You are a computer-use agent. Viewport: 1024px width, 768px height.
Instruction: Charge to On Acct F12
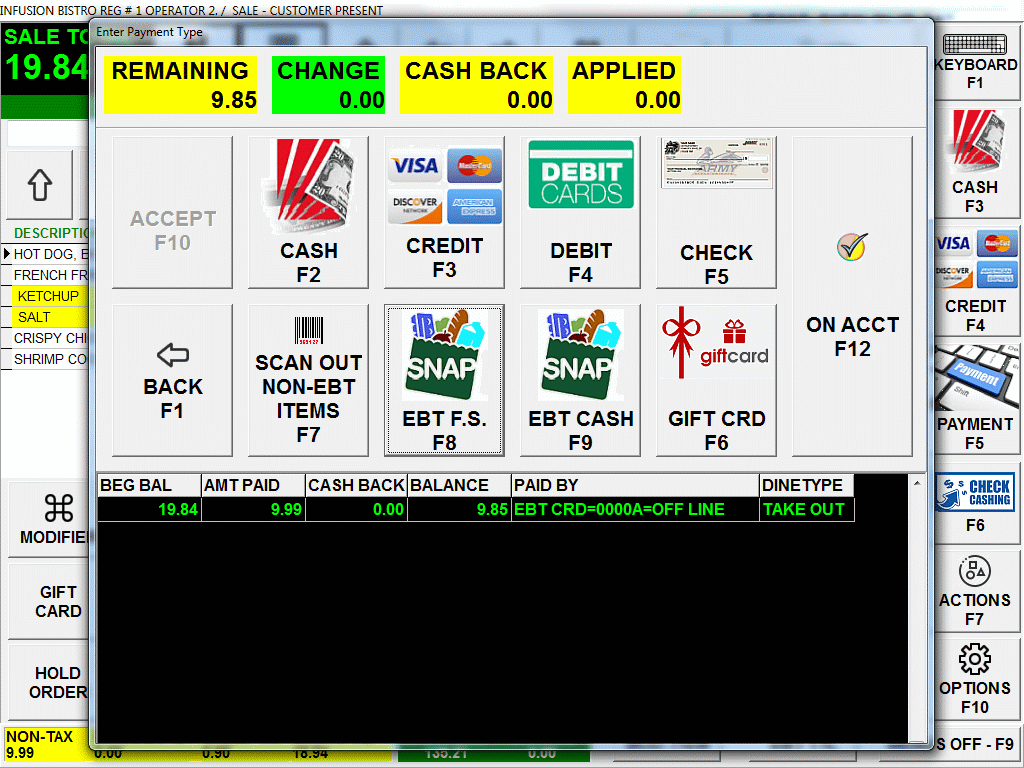852,296
